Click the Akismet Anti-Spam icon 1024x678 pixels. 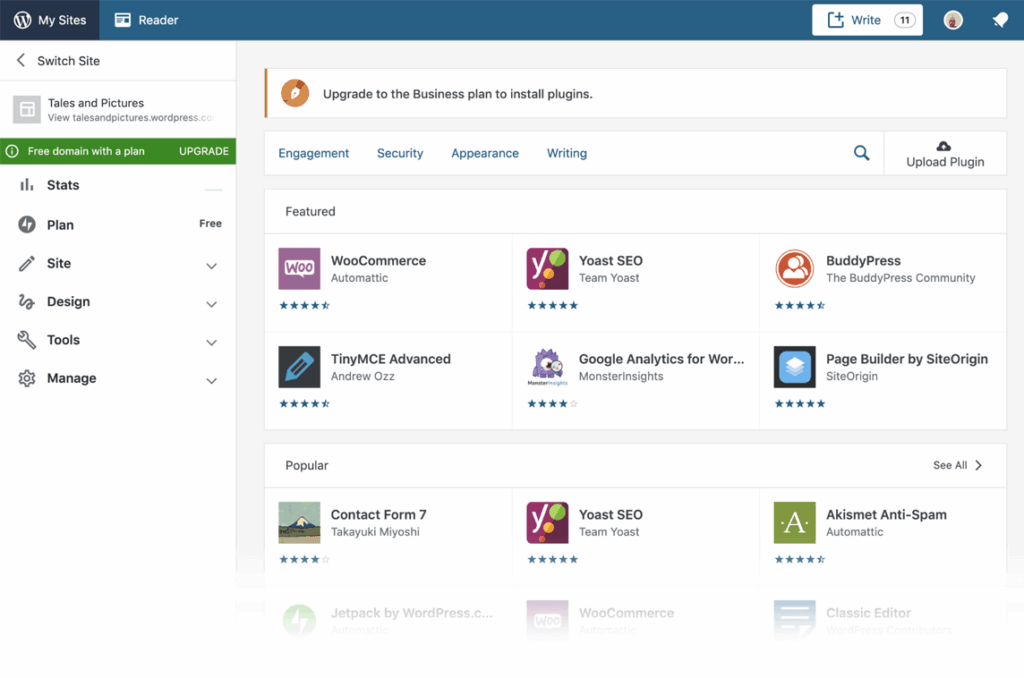tap(794, 523)
